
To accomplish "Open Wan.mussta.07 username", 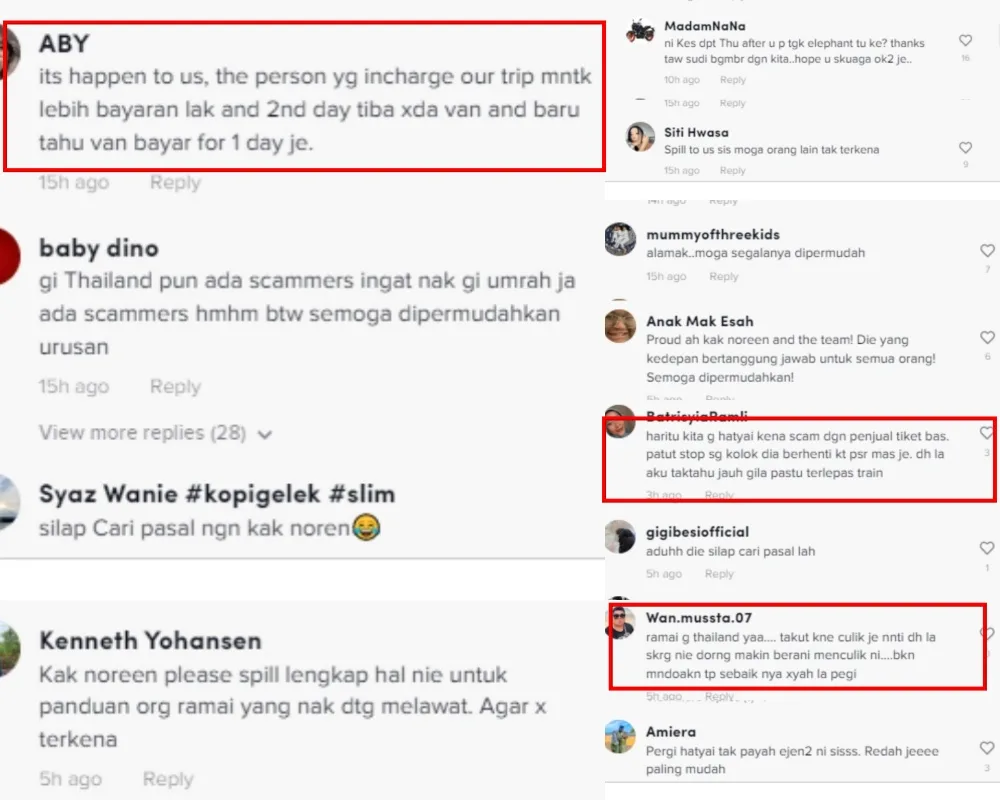I will [699, 618].
